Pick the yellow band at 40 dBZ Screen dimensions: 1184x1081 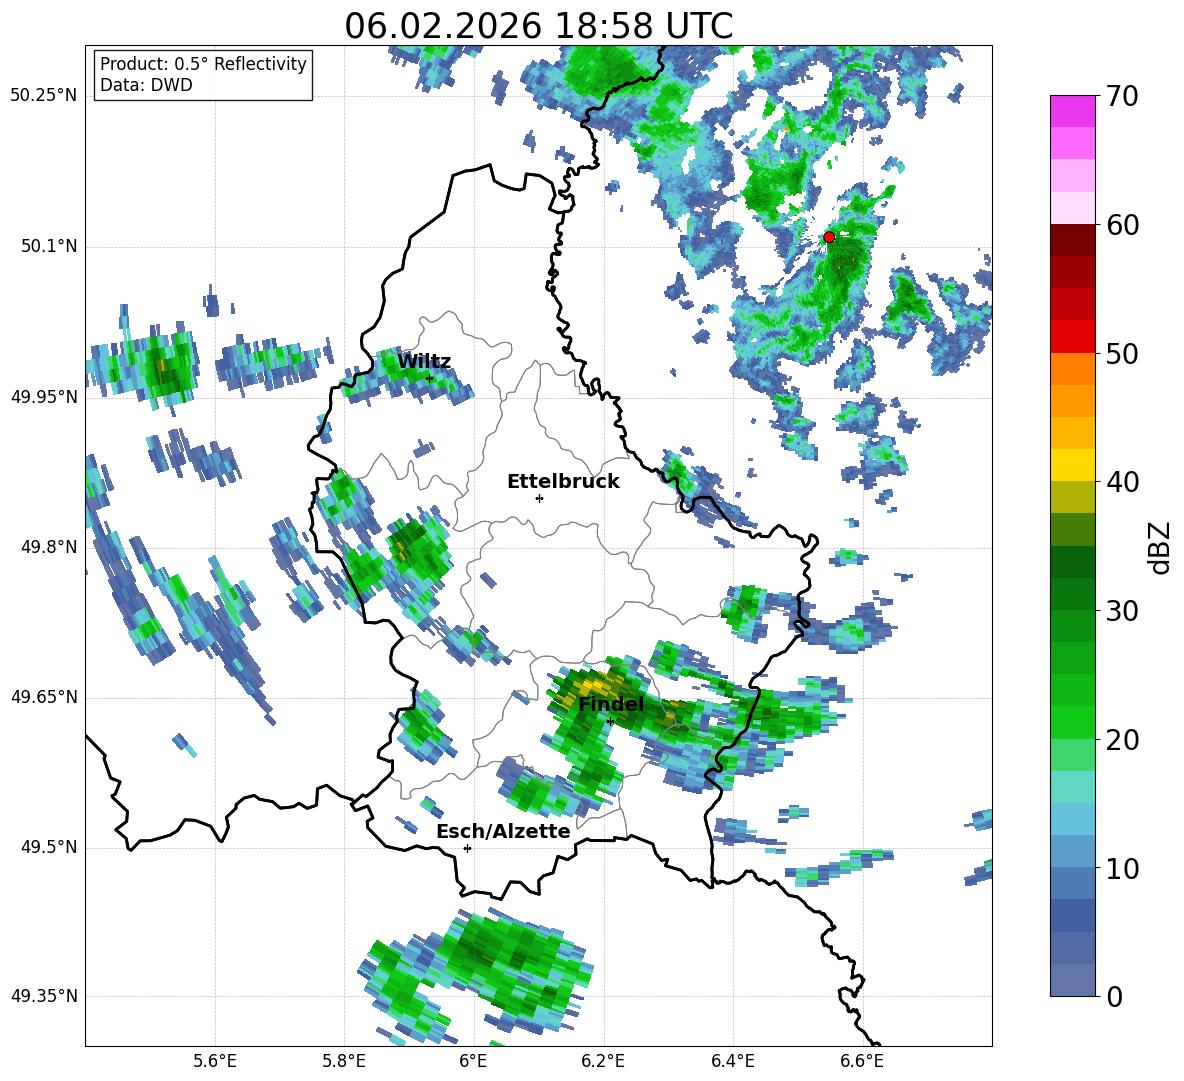click(x=1072, y=466)
